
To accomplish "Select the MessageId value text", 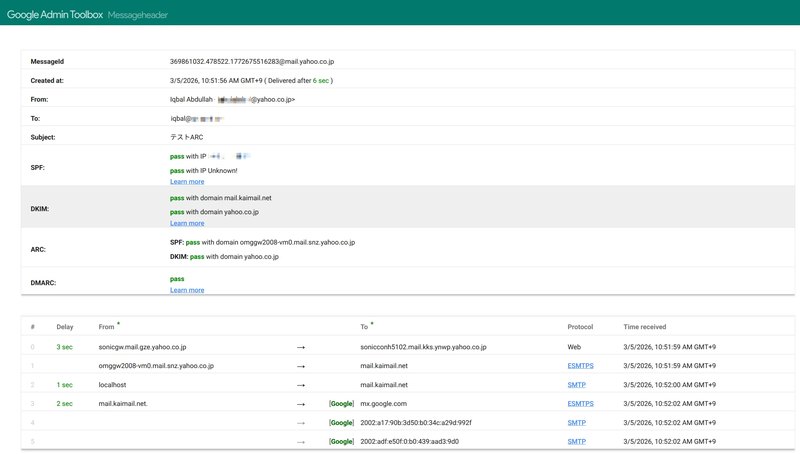I will (252, 62).
